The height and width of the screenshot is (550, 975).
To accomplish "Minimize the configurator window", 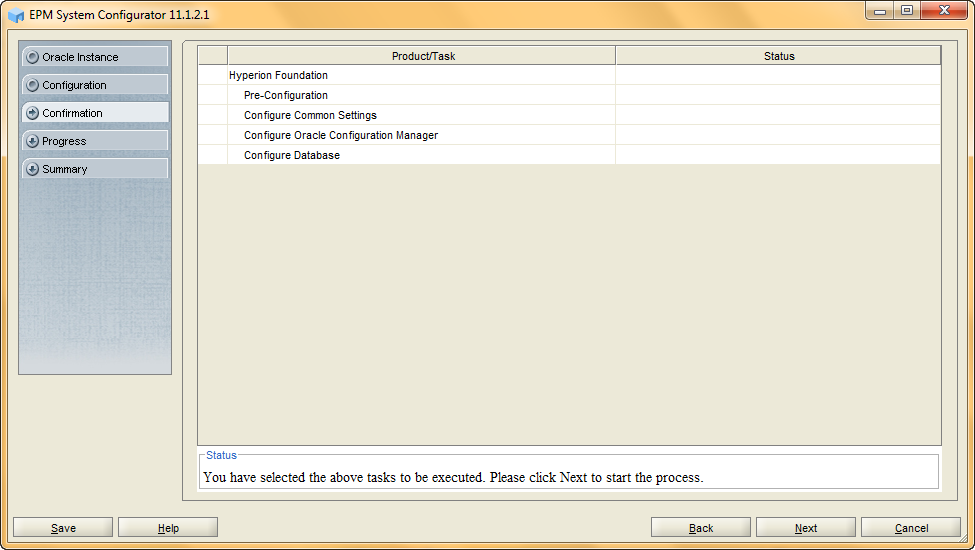I will click(880, 11).
